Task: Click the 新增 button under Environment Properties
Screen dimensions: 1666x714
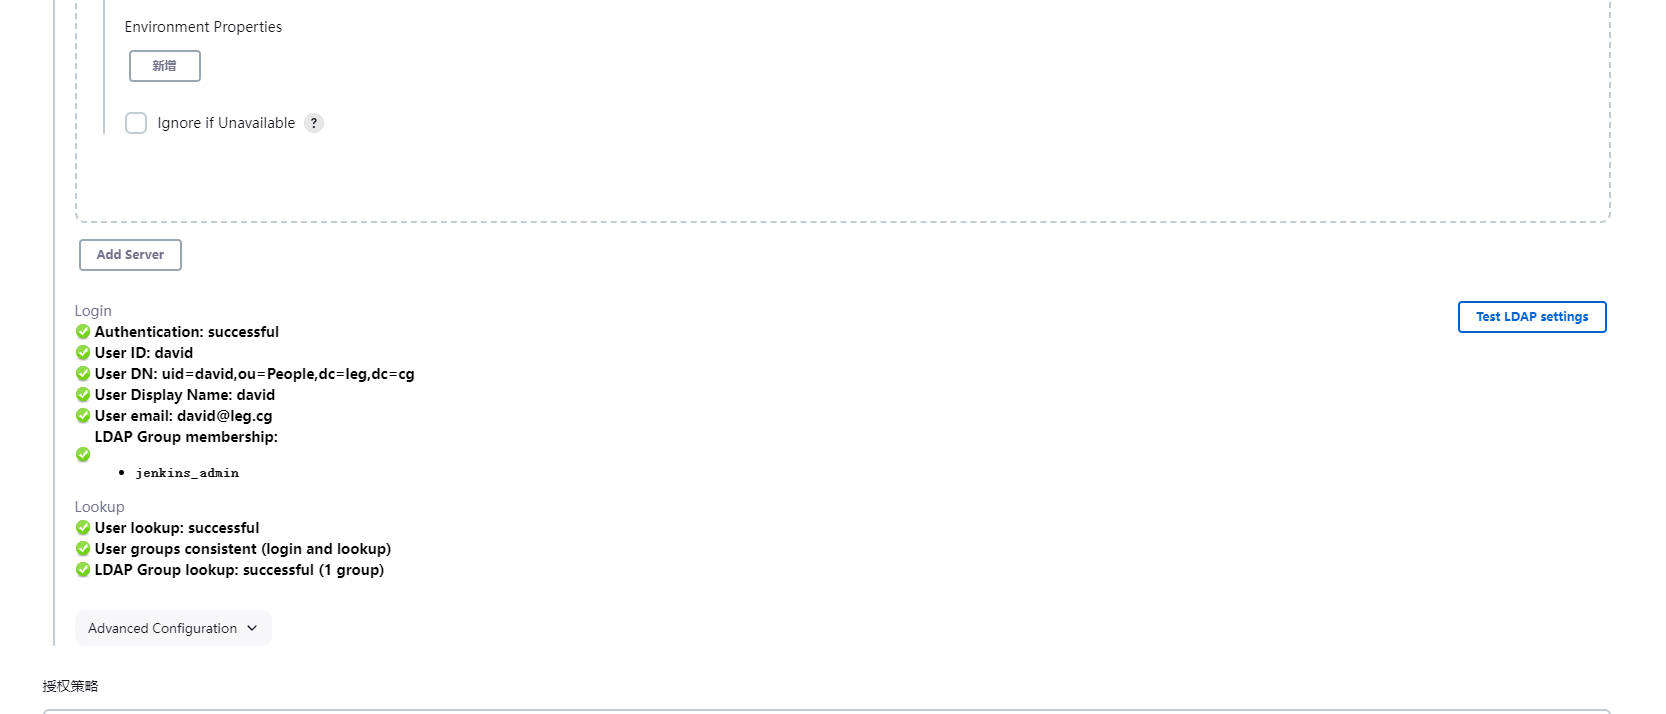Action: coord(165,66)
